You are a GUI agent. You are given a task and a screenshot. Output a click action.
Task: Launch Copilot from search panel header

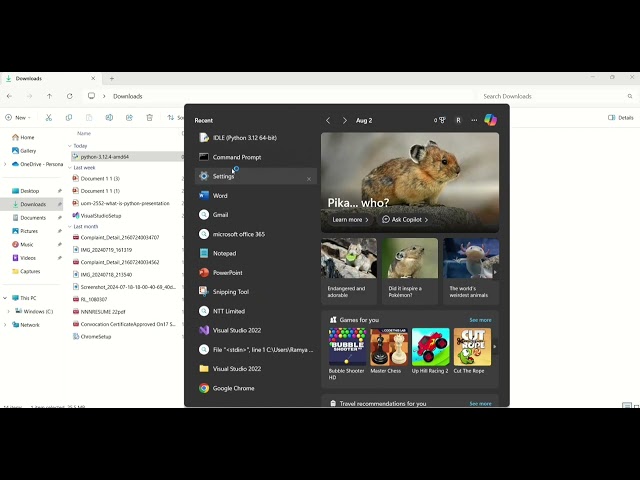coord(491,120)
